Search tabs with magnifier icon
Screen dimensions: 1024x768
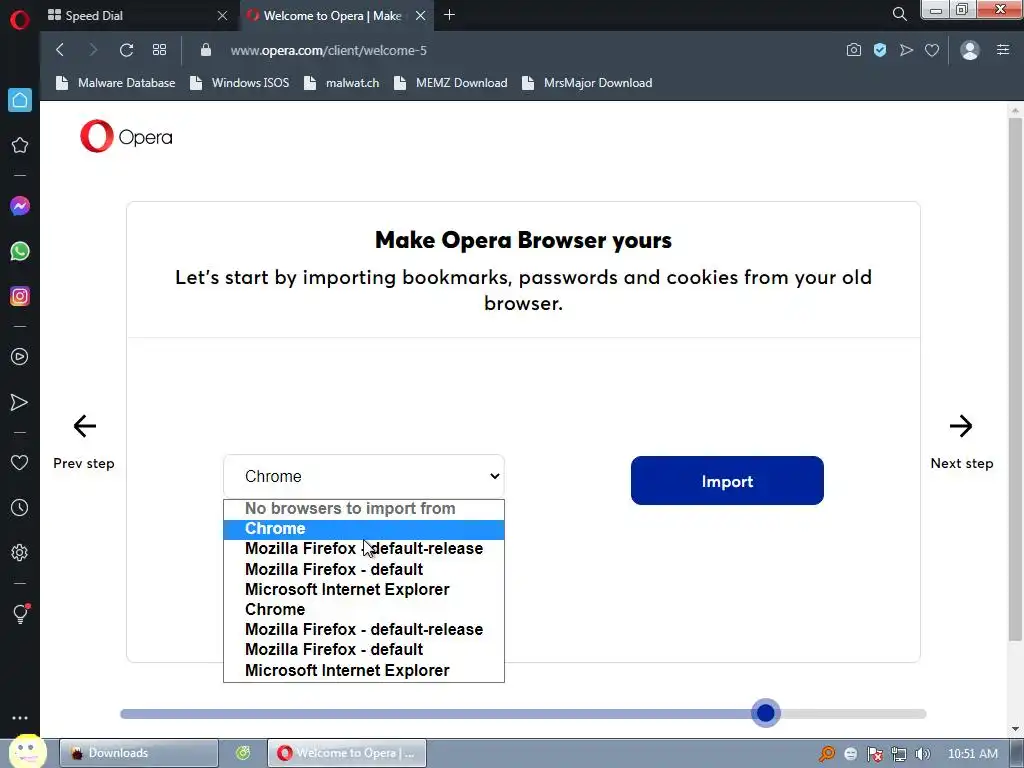coord(899,14)
